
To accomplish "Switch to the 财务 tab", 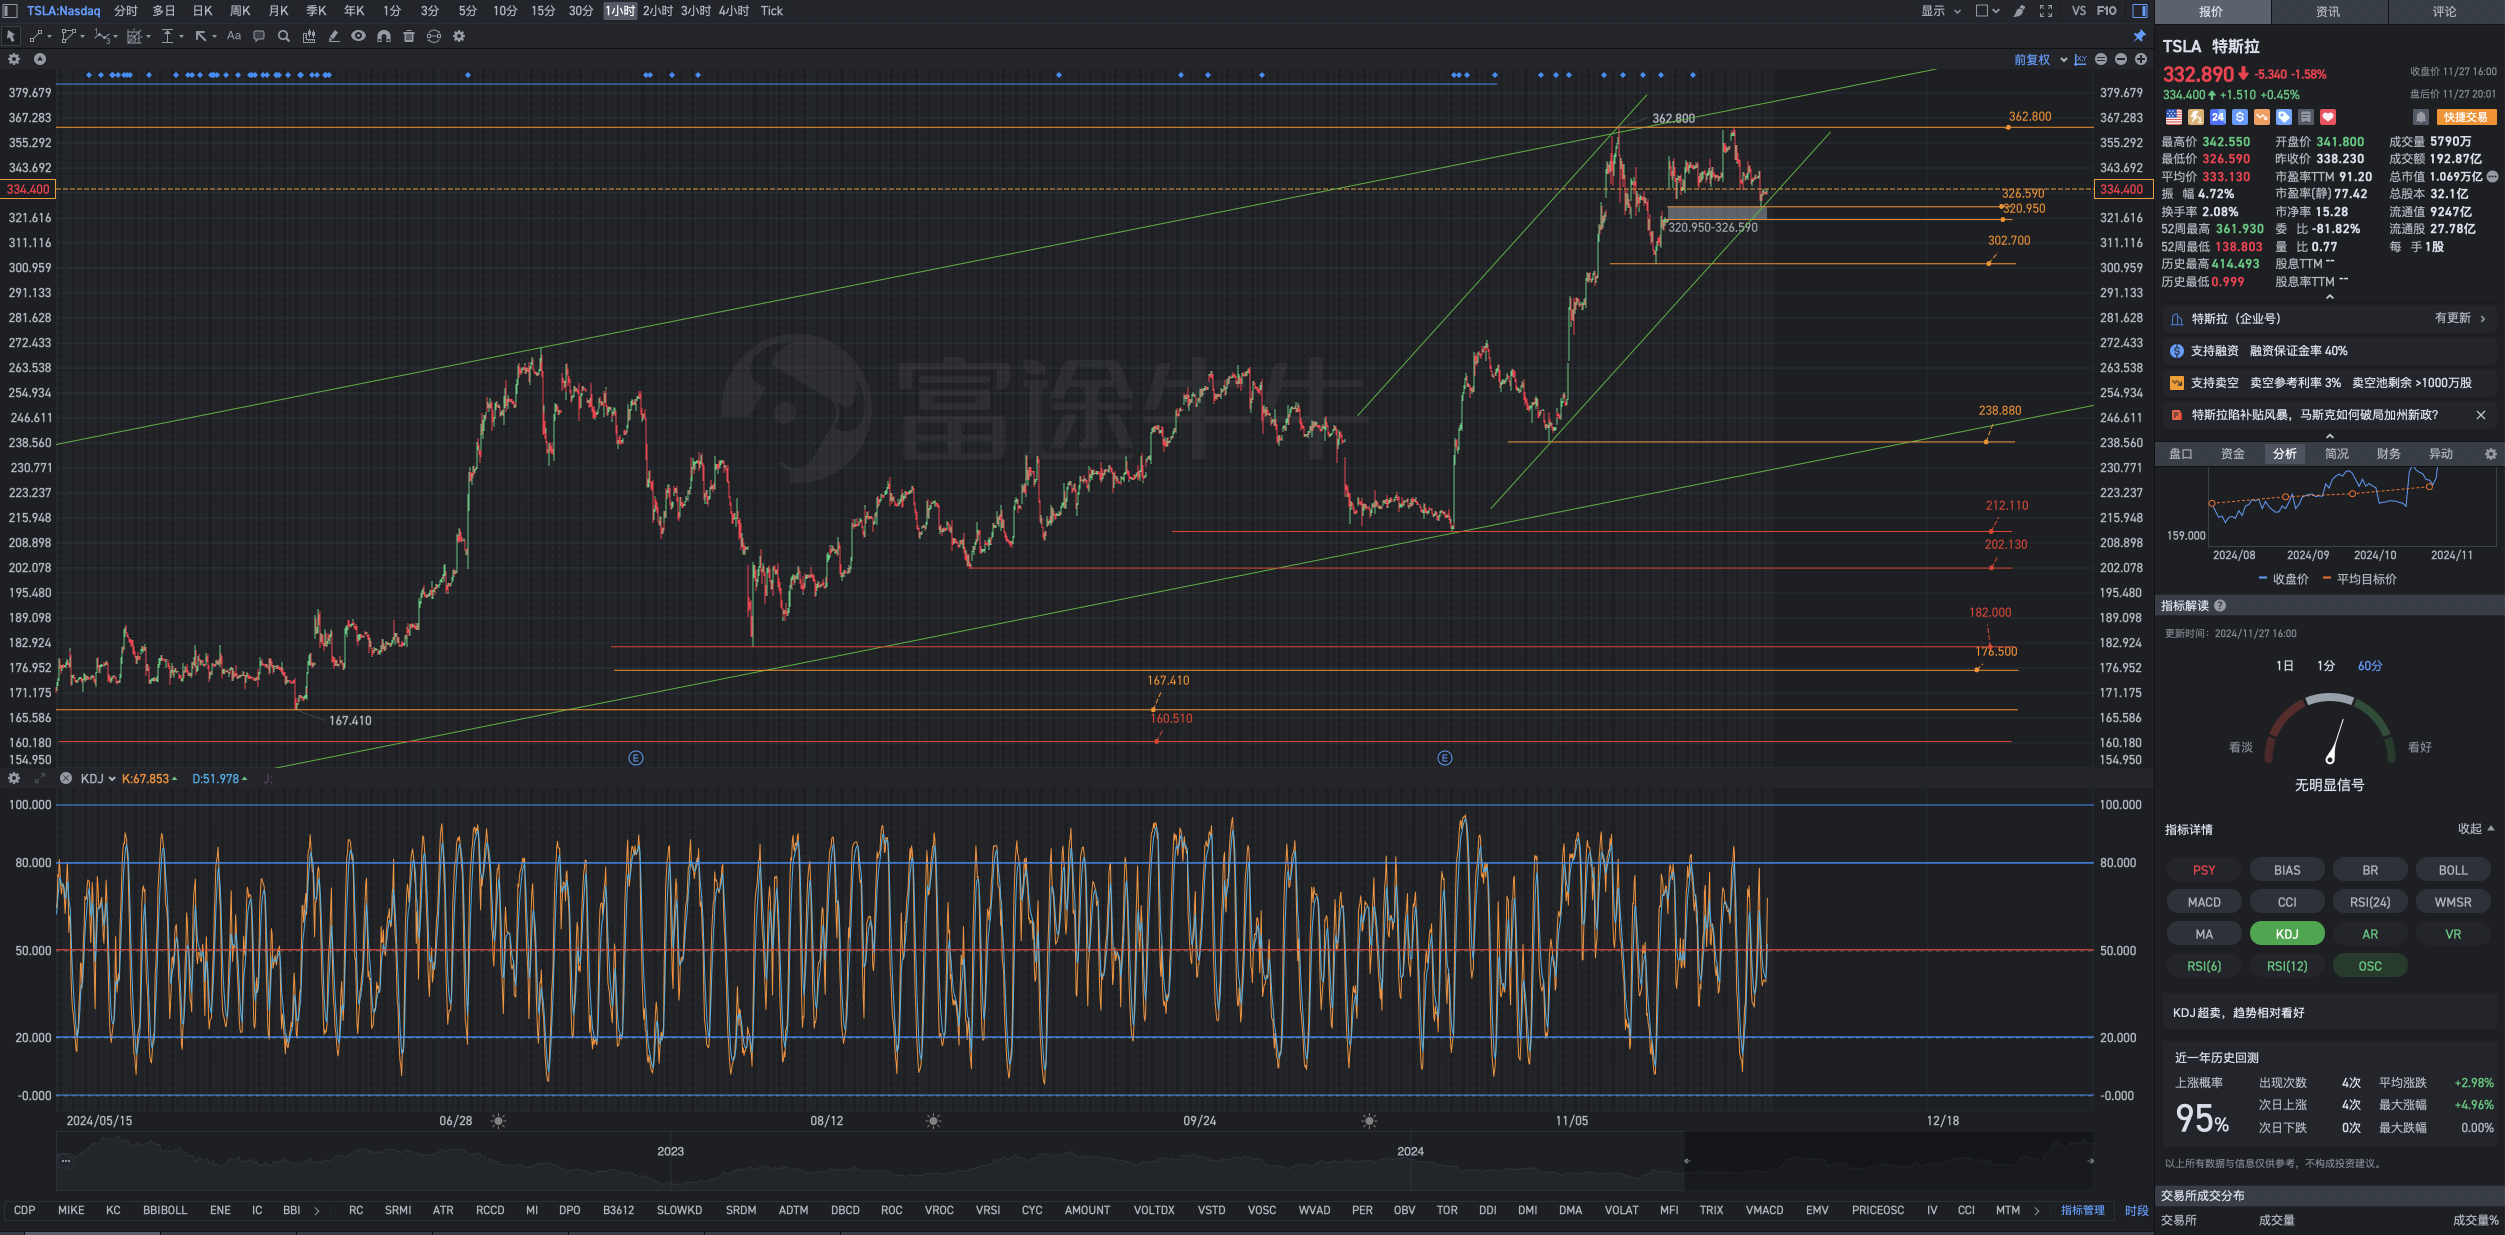I will pyautogui.click(x=2389, y=454).
